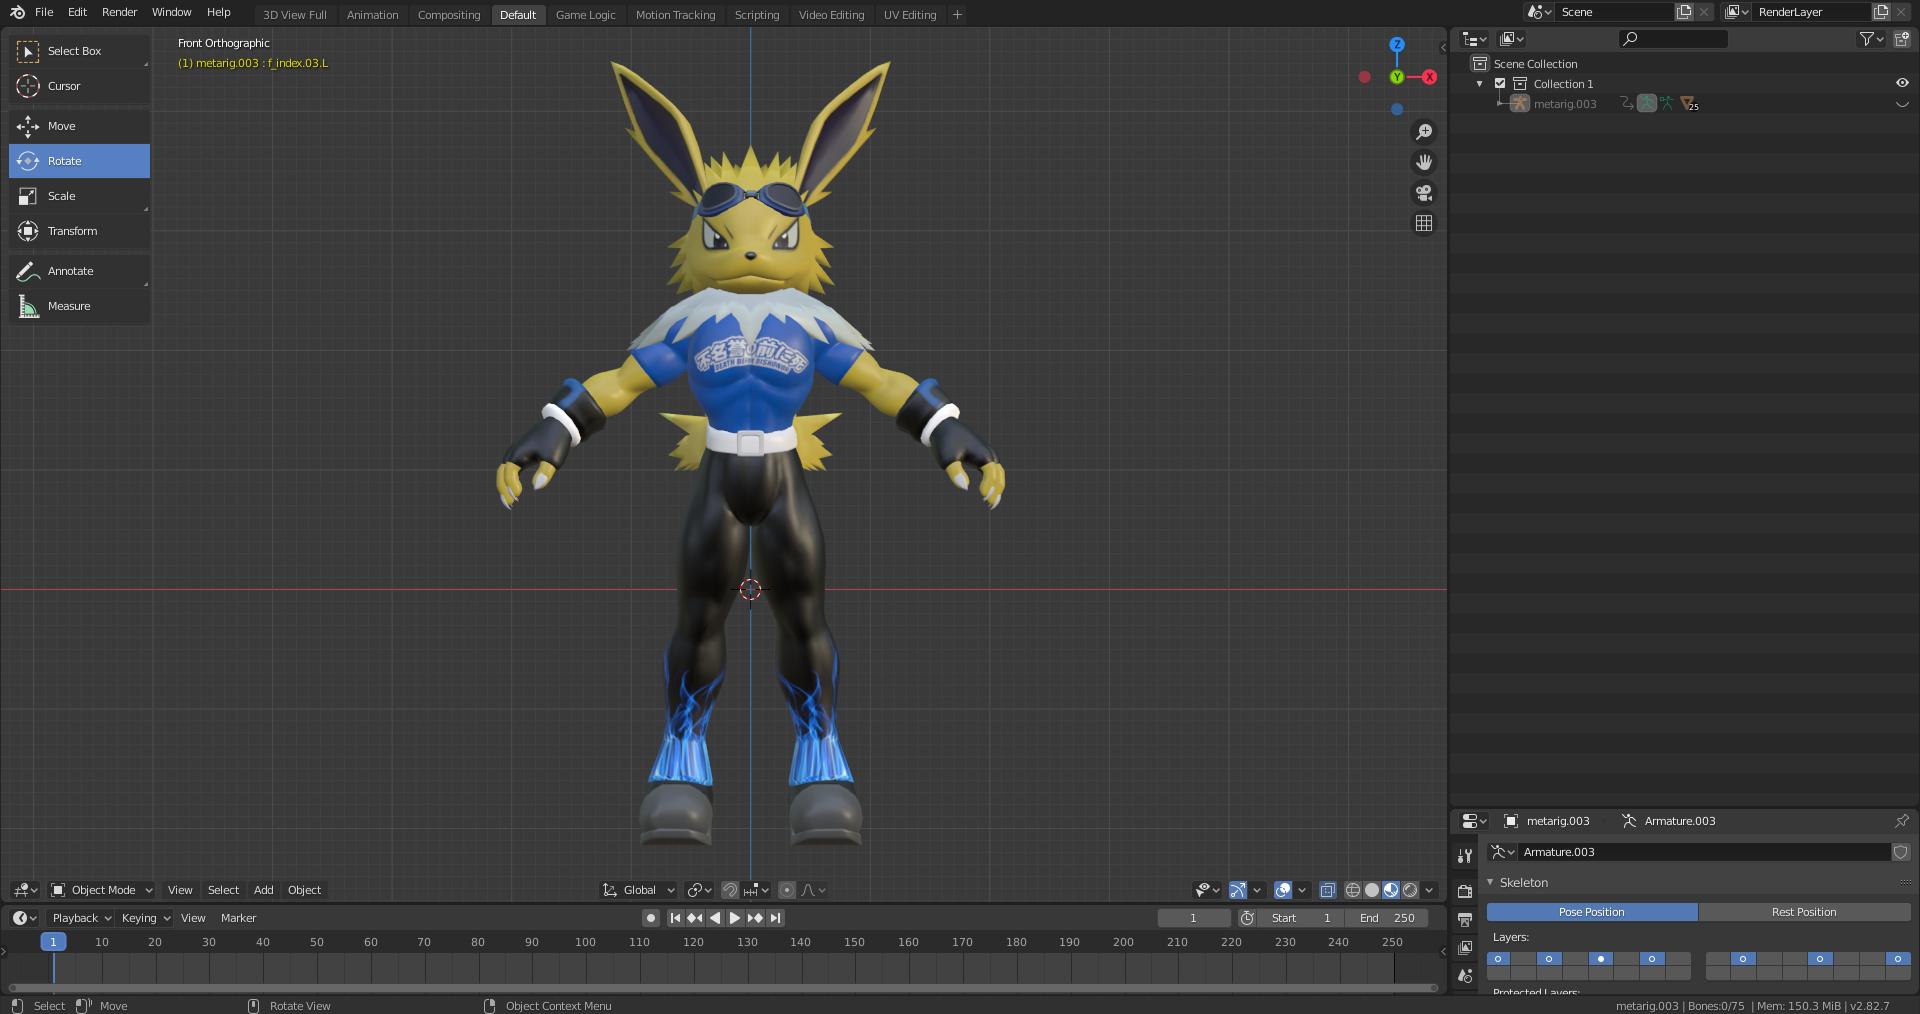Switch to rendered viewport shading
Viewport: 1920px width, 1014px height.
tap(1410, 890)
